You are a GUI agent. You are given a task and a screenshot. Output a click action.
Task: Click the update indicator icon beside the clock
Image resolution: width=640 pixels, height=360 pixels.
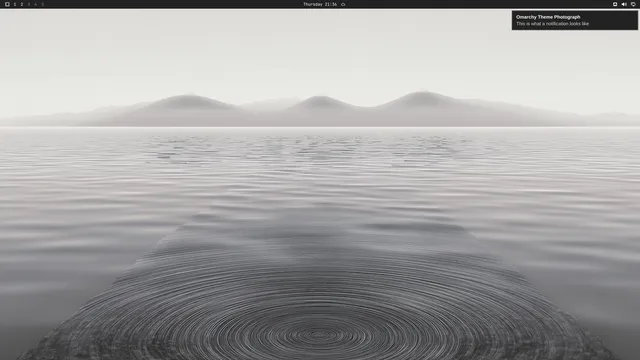343,4
